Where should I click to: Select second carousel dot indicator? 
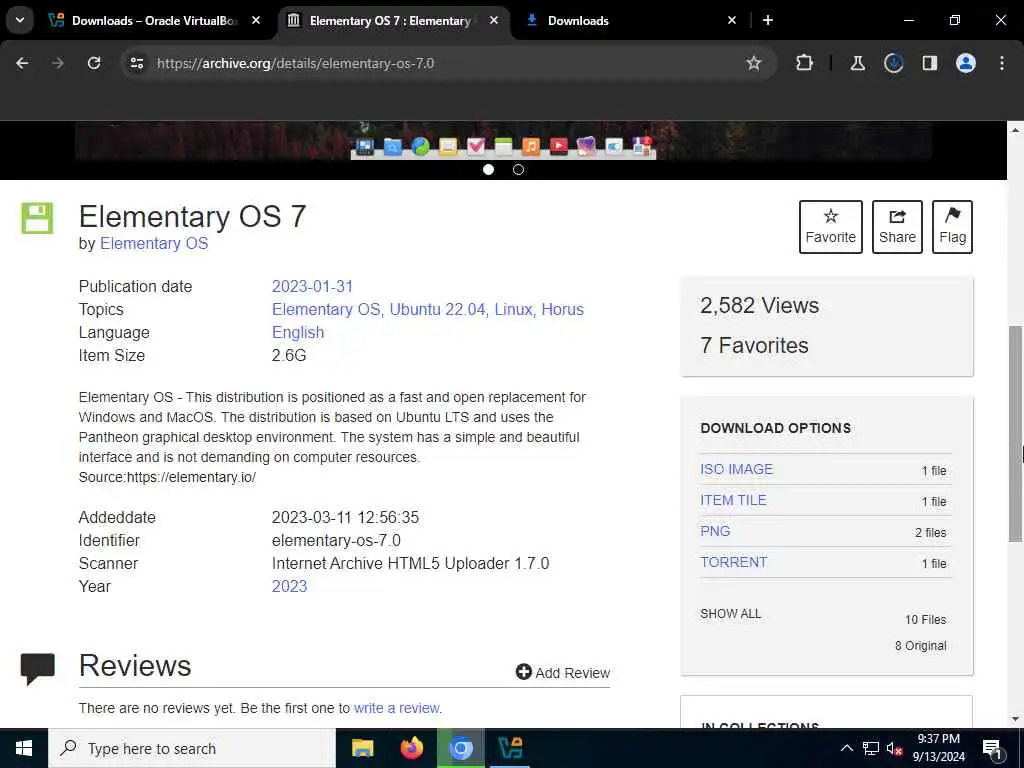519,170
